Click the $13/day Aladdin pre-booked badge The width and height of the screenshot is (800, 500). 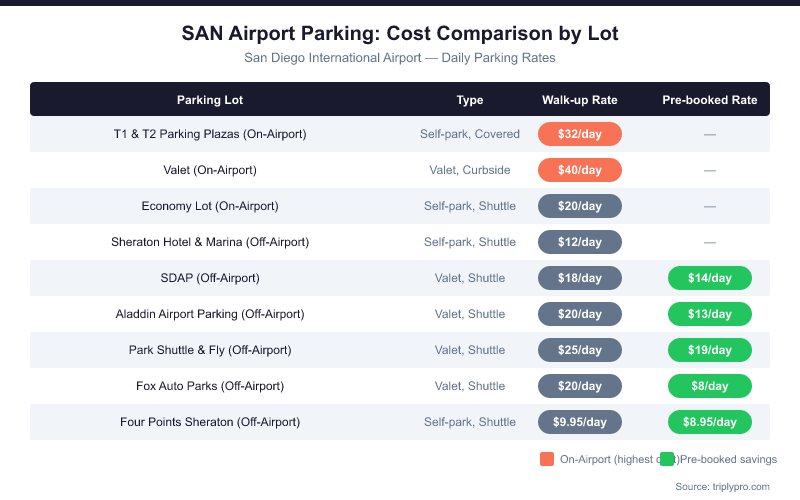click(x=710, y=314)
